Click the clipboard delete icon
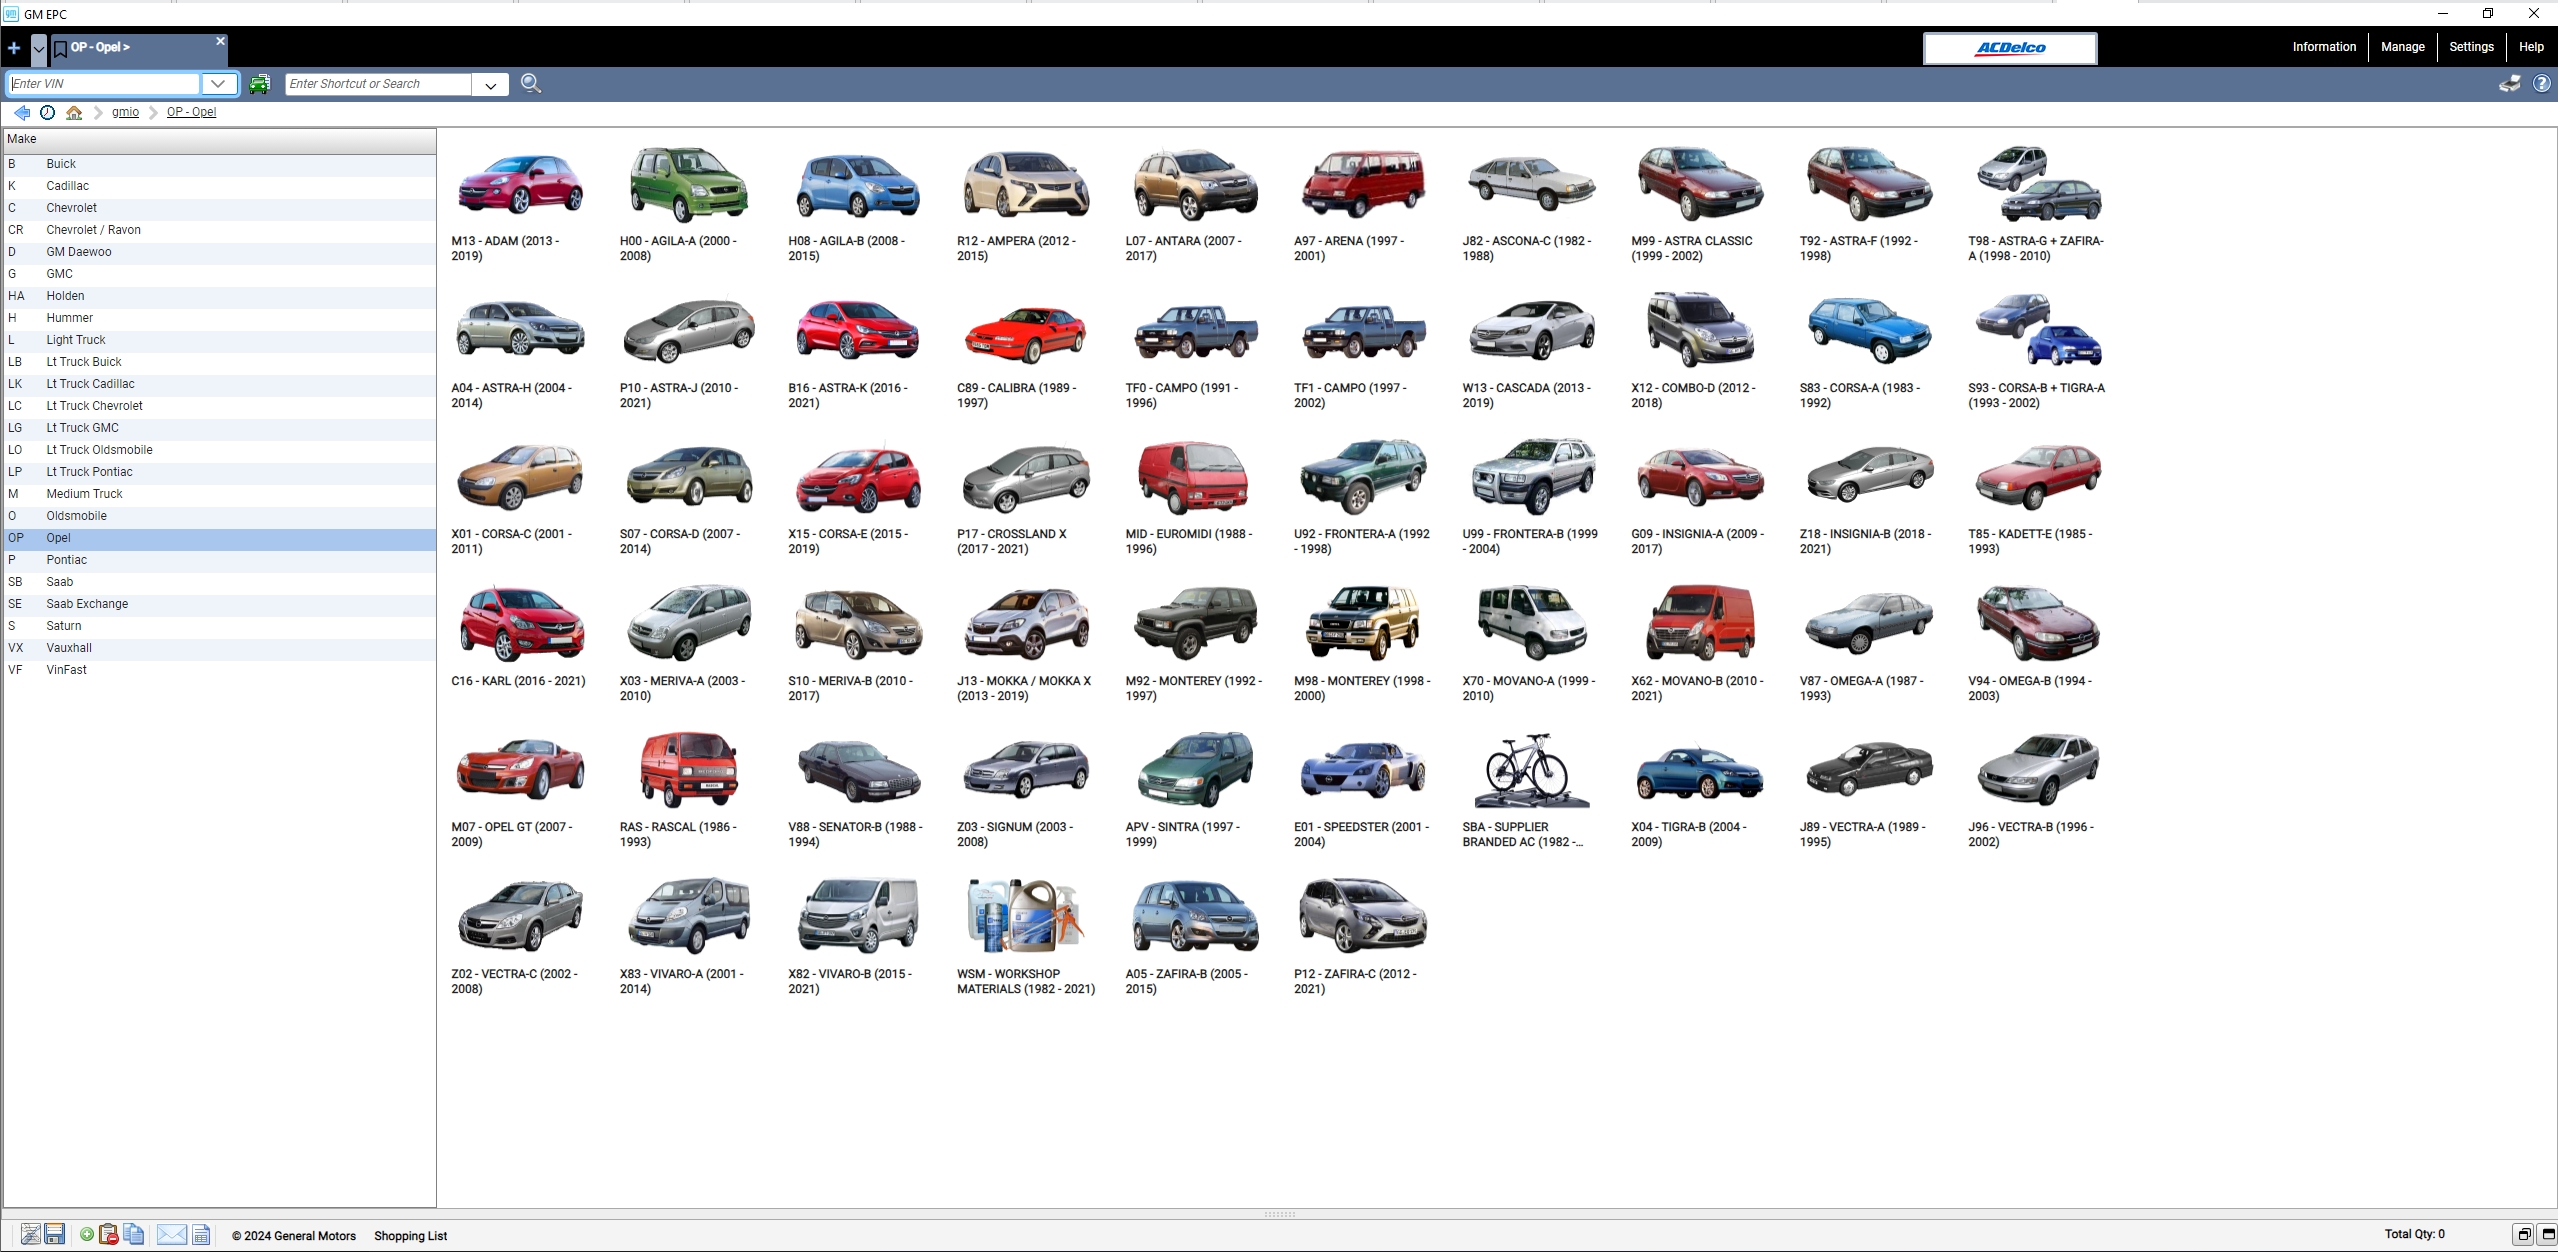 click(x=109, y=1235)
